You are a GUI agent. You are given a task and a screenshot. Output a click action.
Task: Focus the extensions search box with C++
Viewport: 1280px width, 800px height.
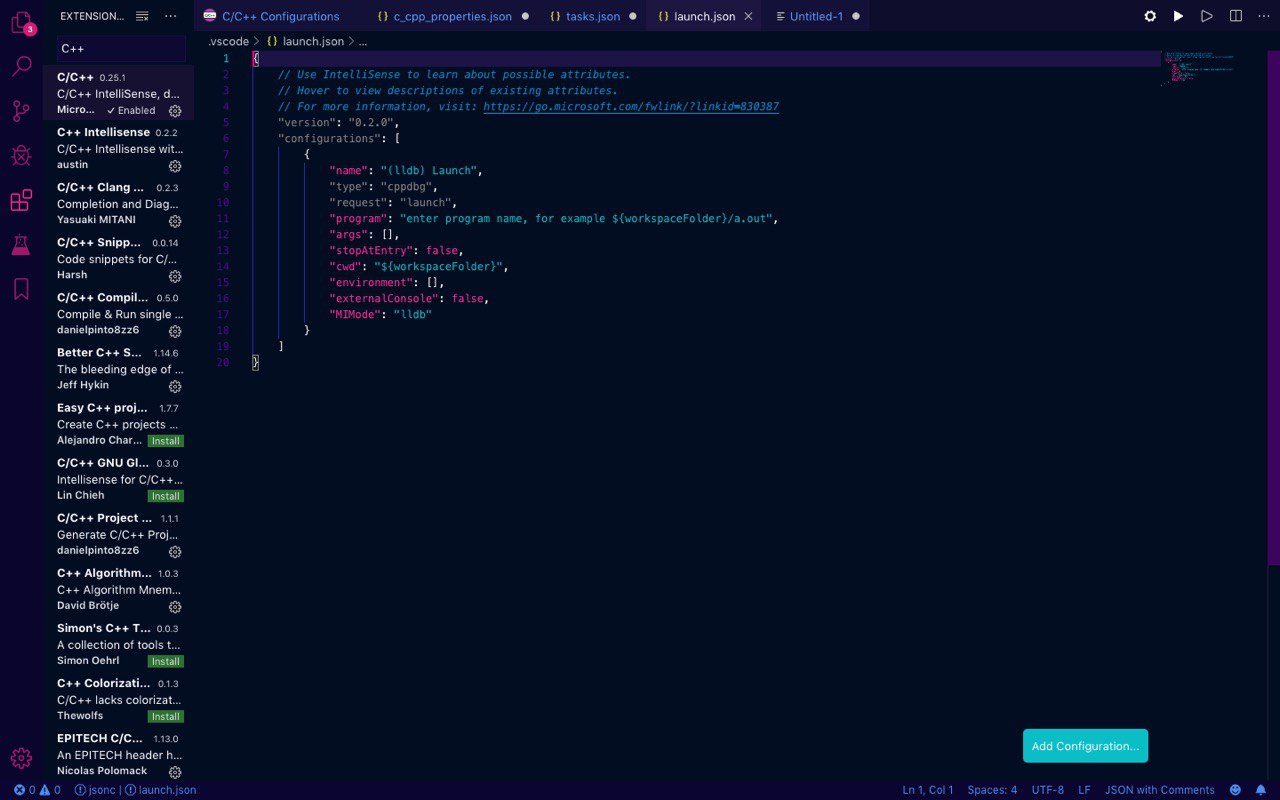click(x=121, y=48)
